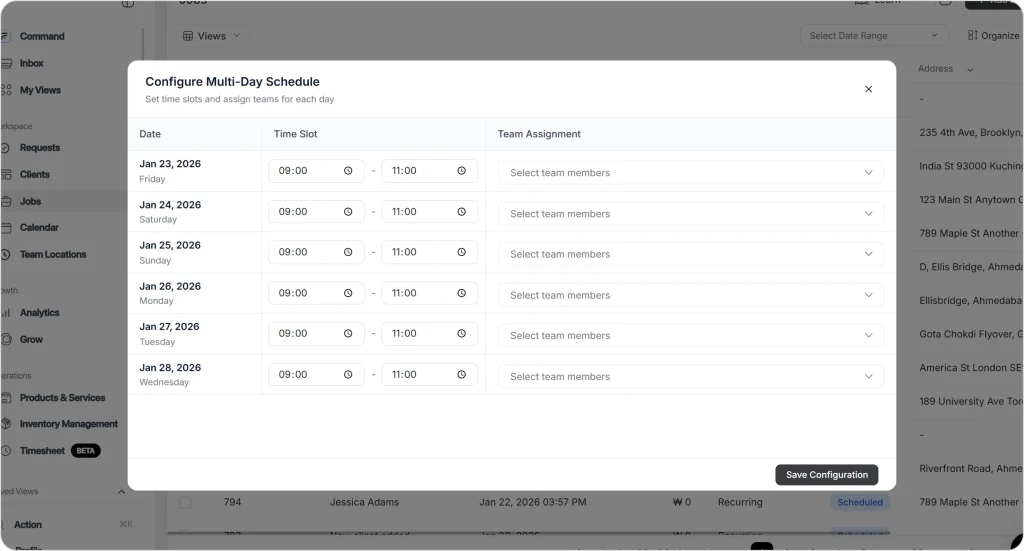Expand team members dropdown for Jan 25
The height and width of the screenshot is (551, 1024).
click(x=690, y=254)
